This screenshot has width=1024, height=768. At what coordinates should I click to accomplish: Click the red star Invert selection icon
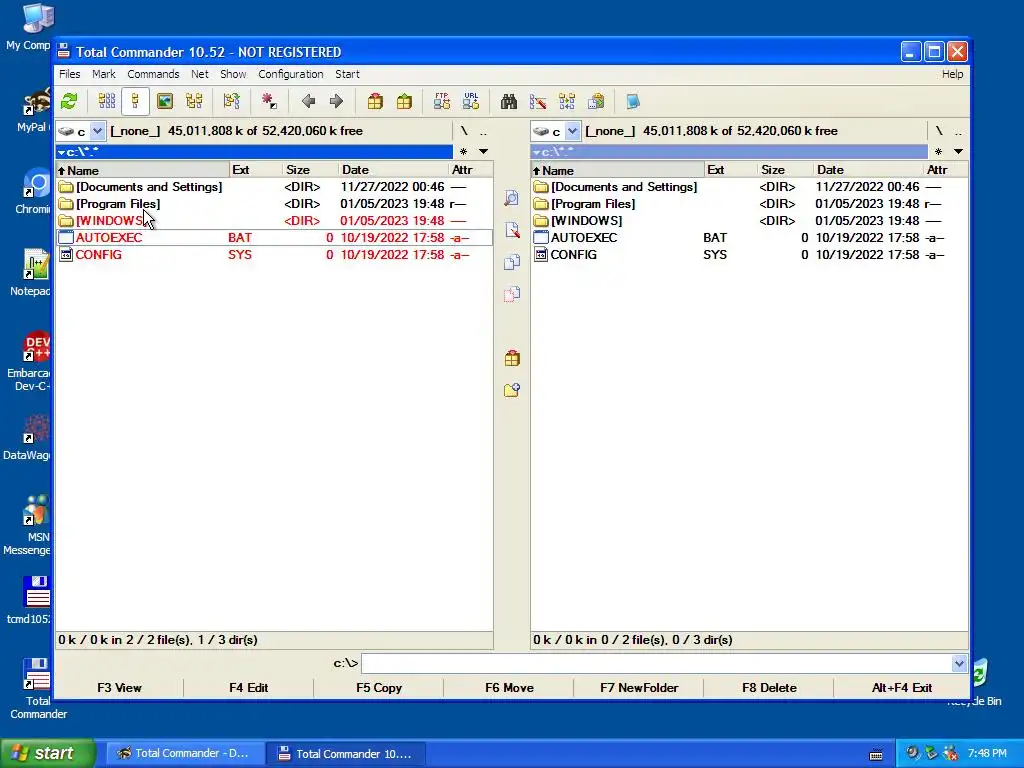click(268, 101)
